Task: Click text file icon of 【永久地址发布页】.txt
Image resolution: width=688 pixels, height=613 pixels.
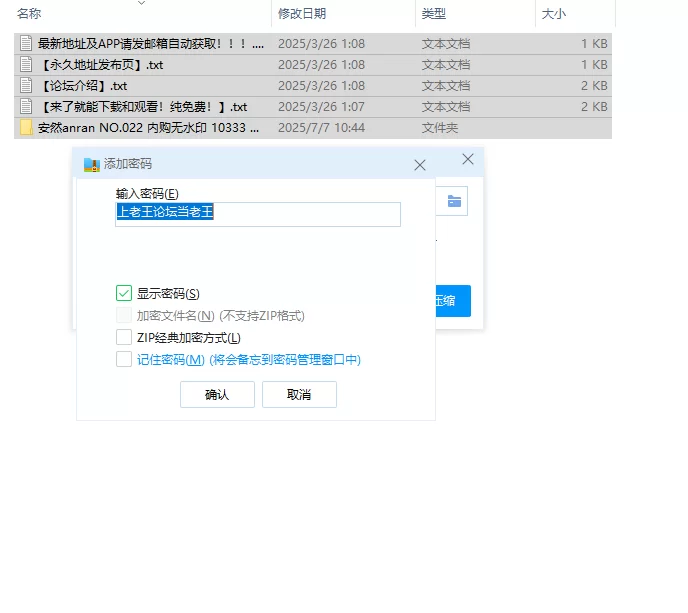Action: [26, 65]
